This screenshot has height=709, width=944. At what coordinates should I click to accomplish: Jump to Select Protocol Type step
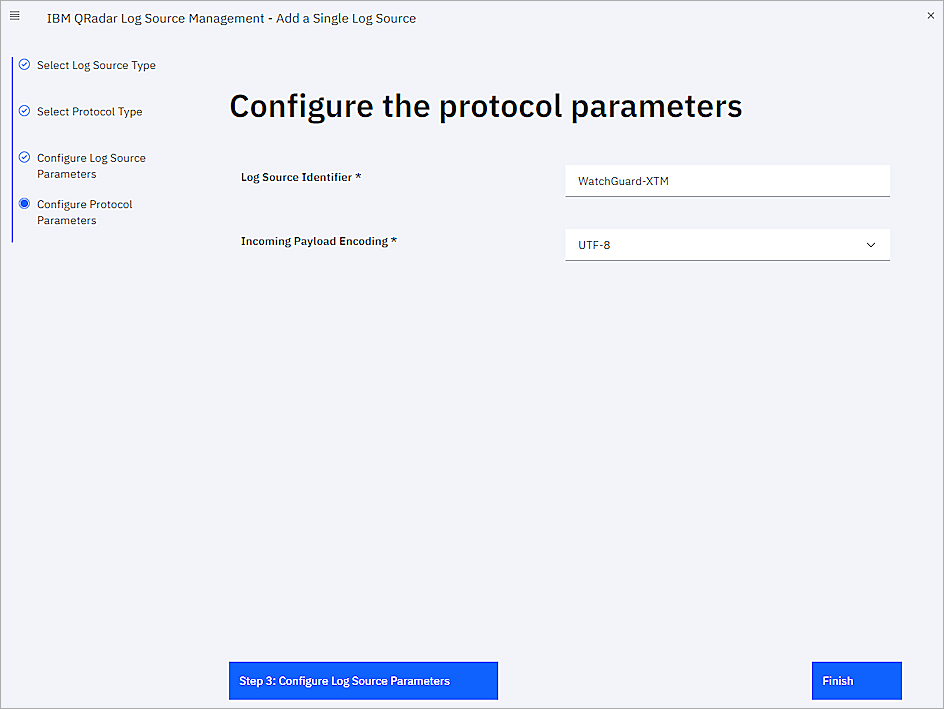pyautogui.click(x=89, y=112)
